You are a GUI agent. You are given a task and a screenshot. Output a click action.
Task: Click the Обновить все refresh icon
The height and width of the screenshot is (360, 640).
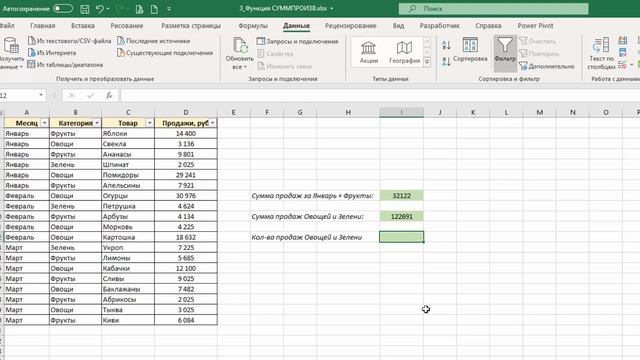pos(240,46)
